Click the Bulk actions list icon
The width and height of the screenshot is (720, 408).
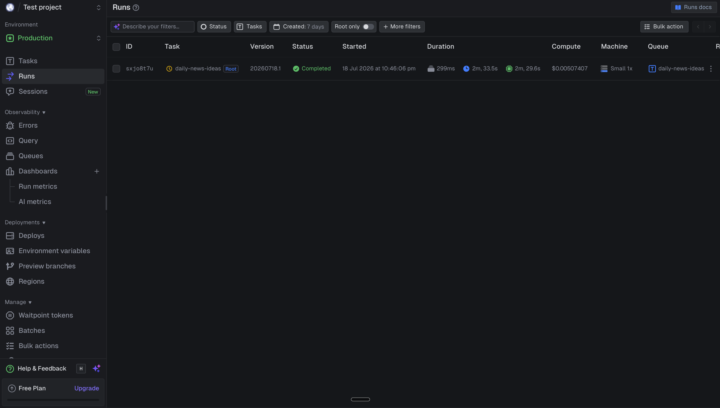10,346
